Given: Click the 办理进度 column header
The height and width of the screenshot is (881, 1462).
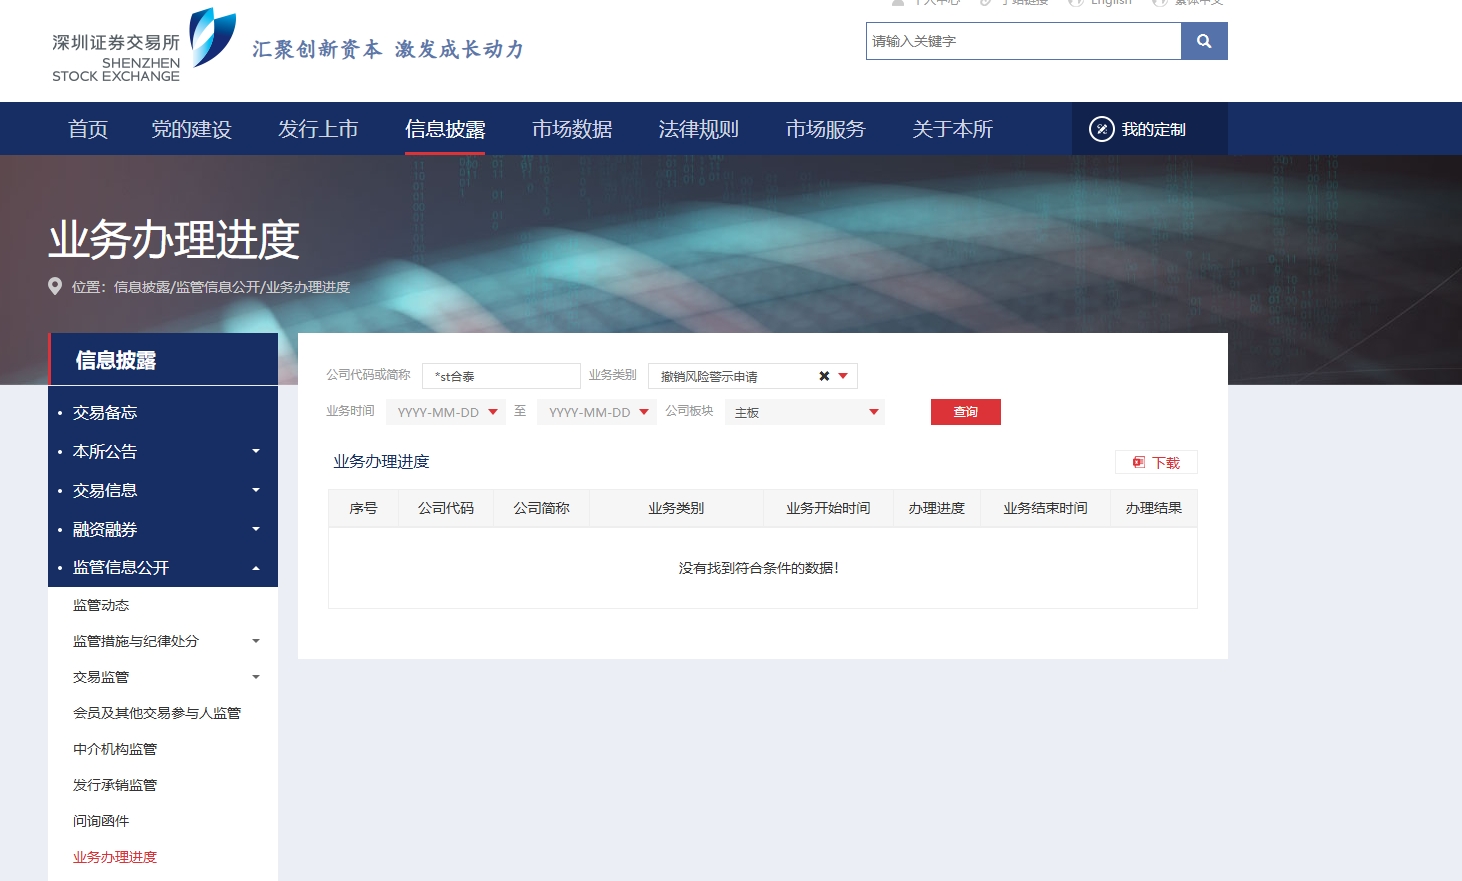Looking at the screenshot, I should [937, 508].
